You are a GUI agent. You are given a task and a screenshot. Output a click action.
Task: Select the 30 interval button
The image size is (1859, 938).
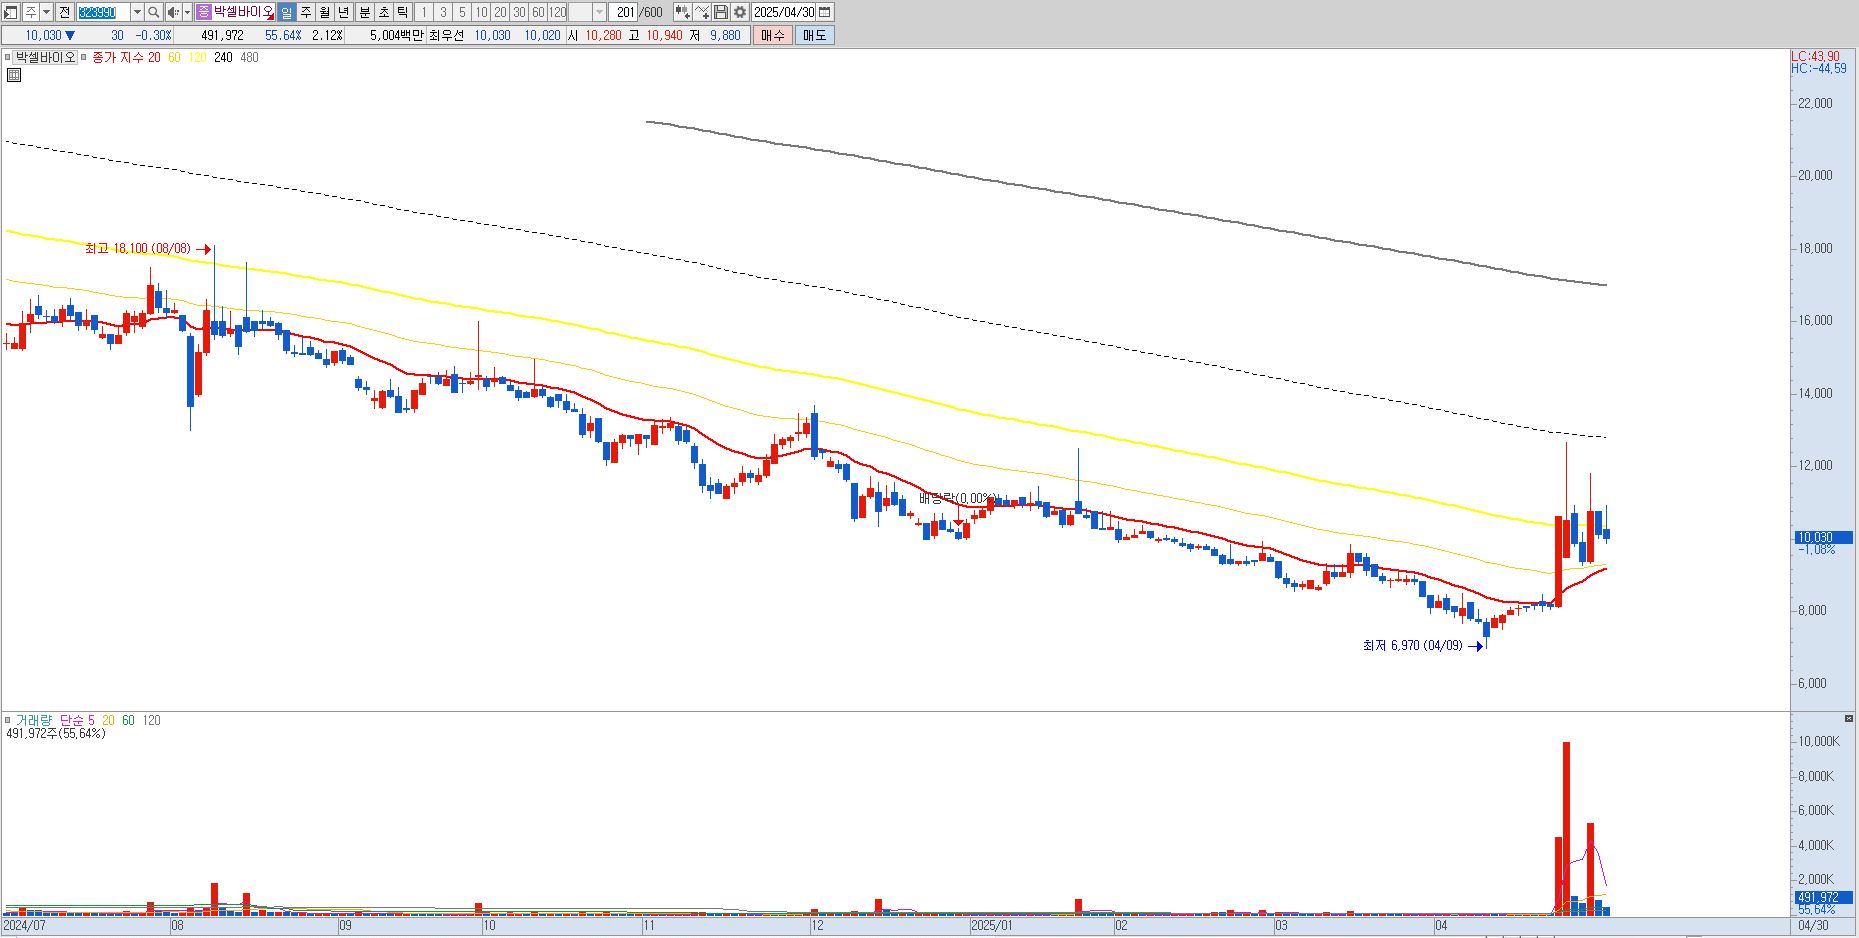pos(519,12)
